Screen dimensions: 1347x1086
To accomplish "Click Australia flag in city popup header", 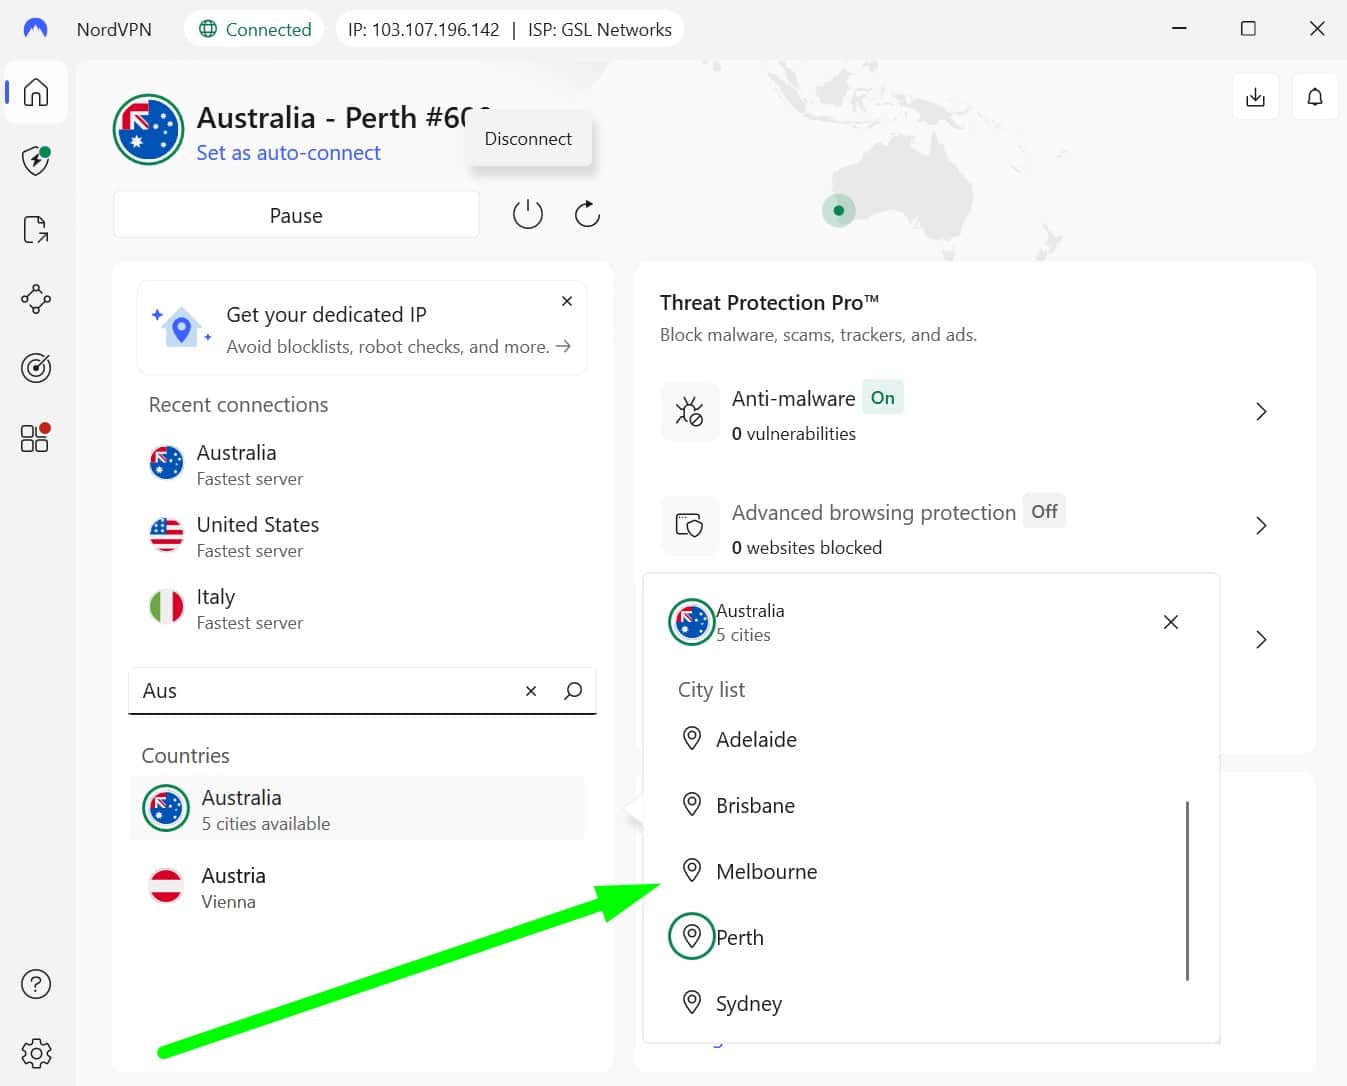I will tap(691, 622).
